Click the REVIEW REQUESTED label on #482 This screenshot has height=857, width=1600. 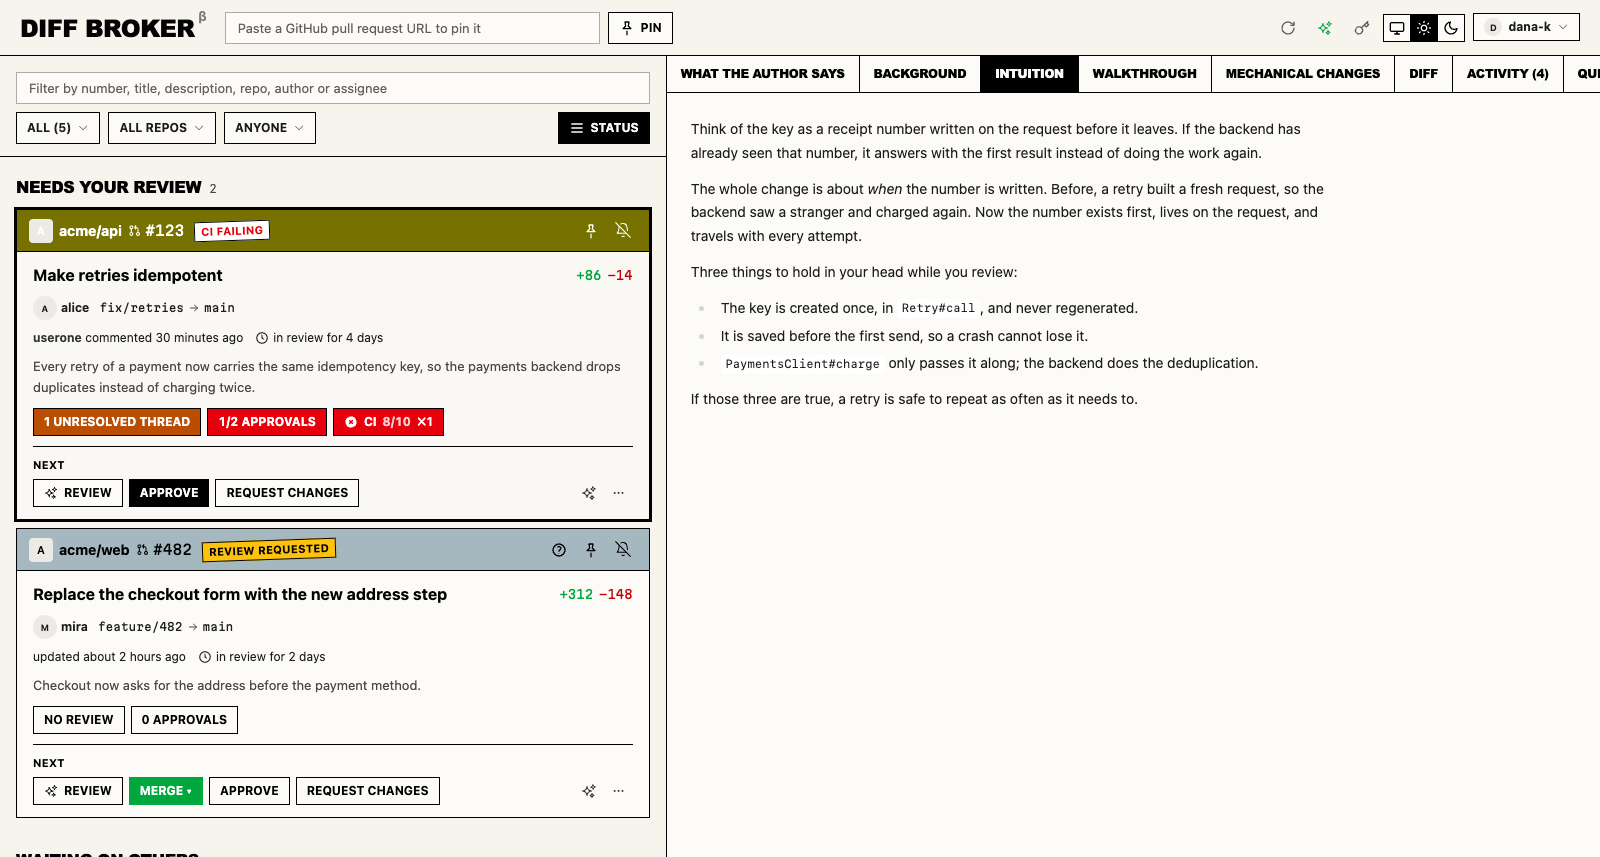269,550
